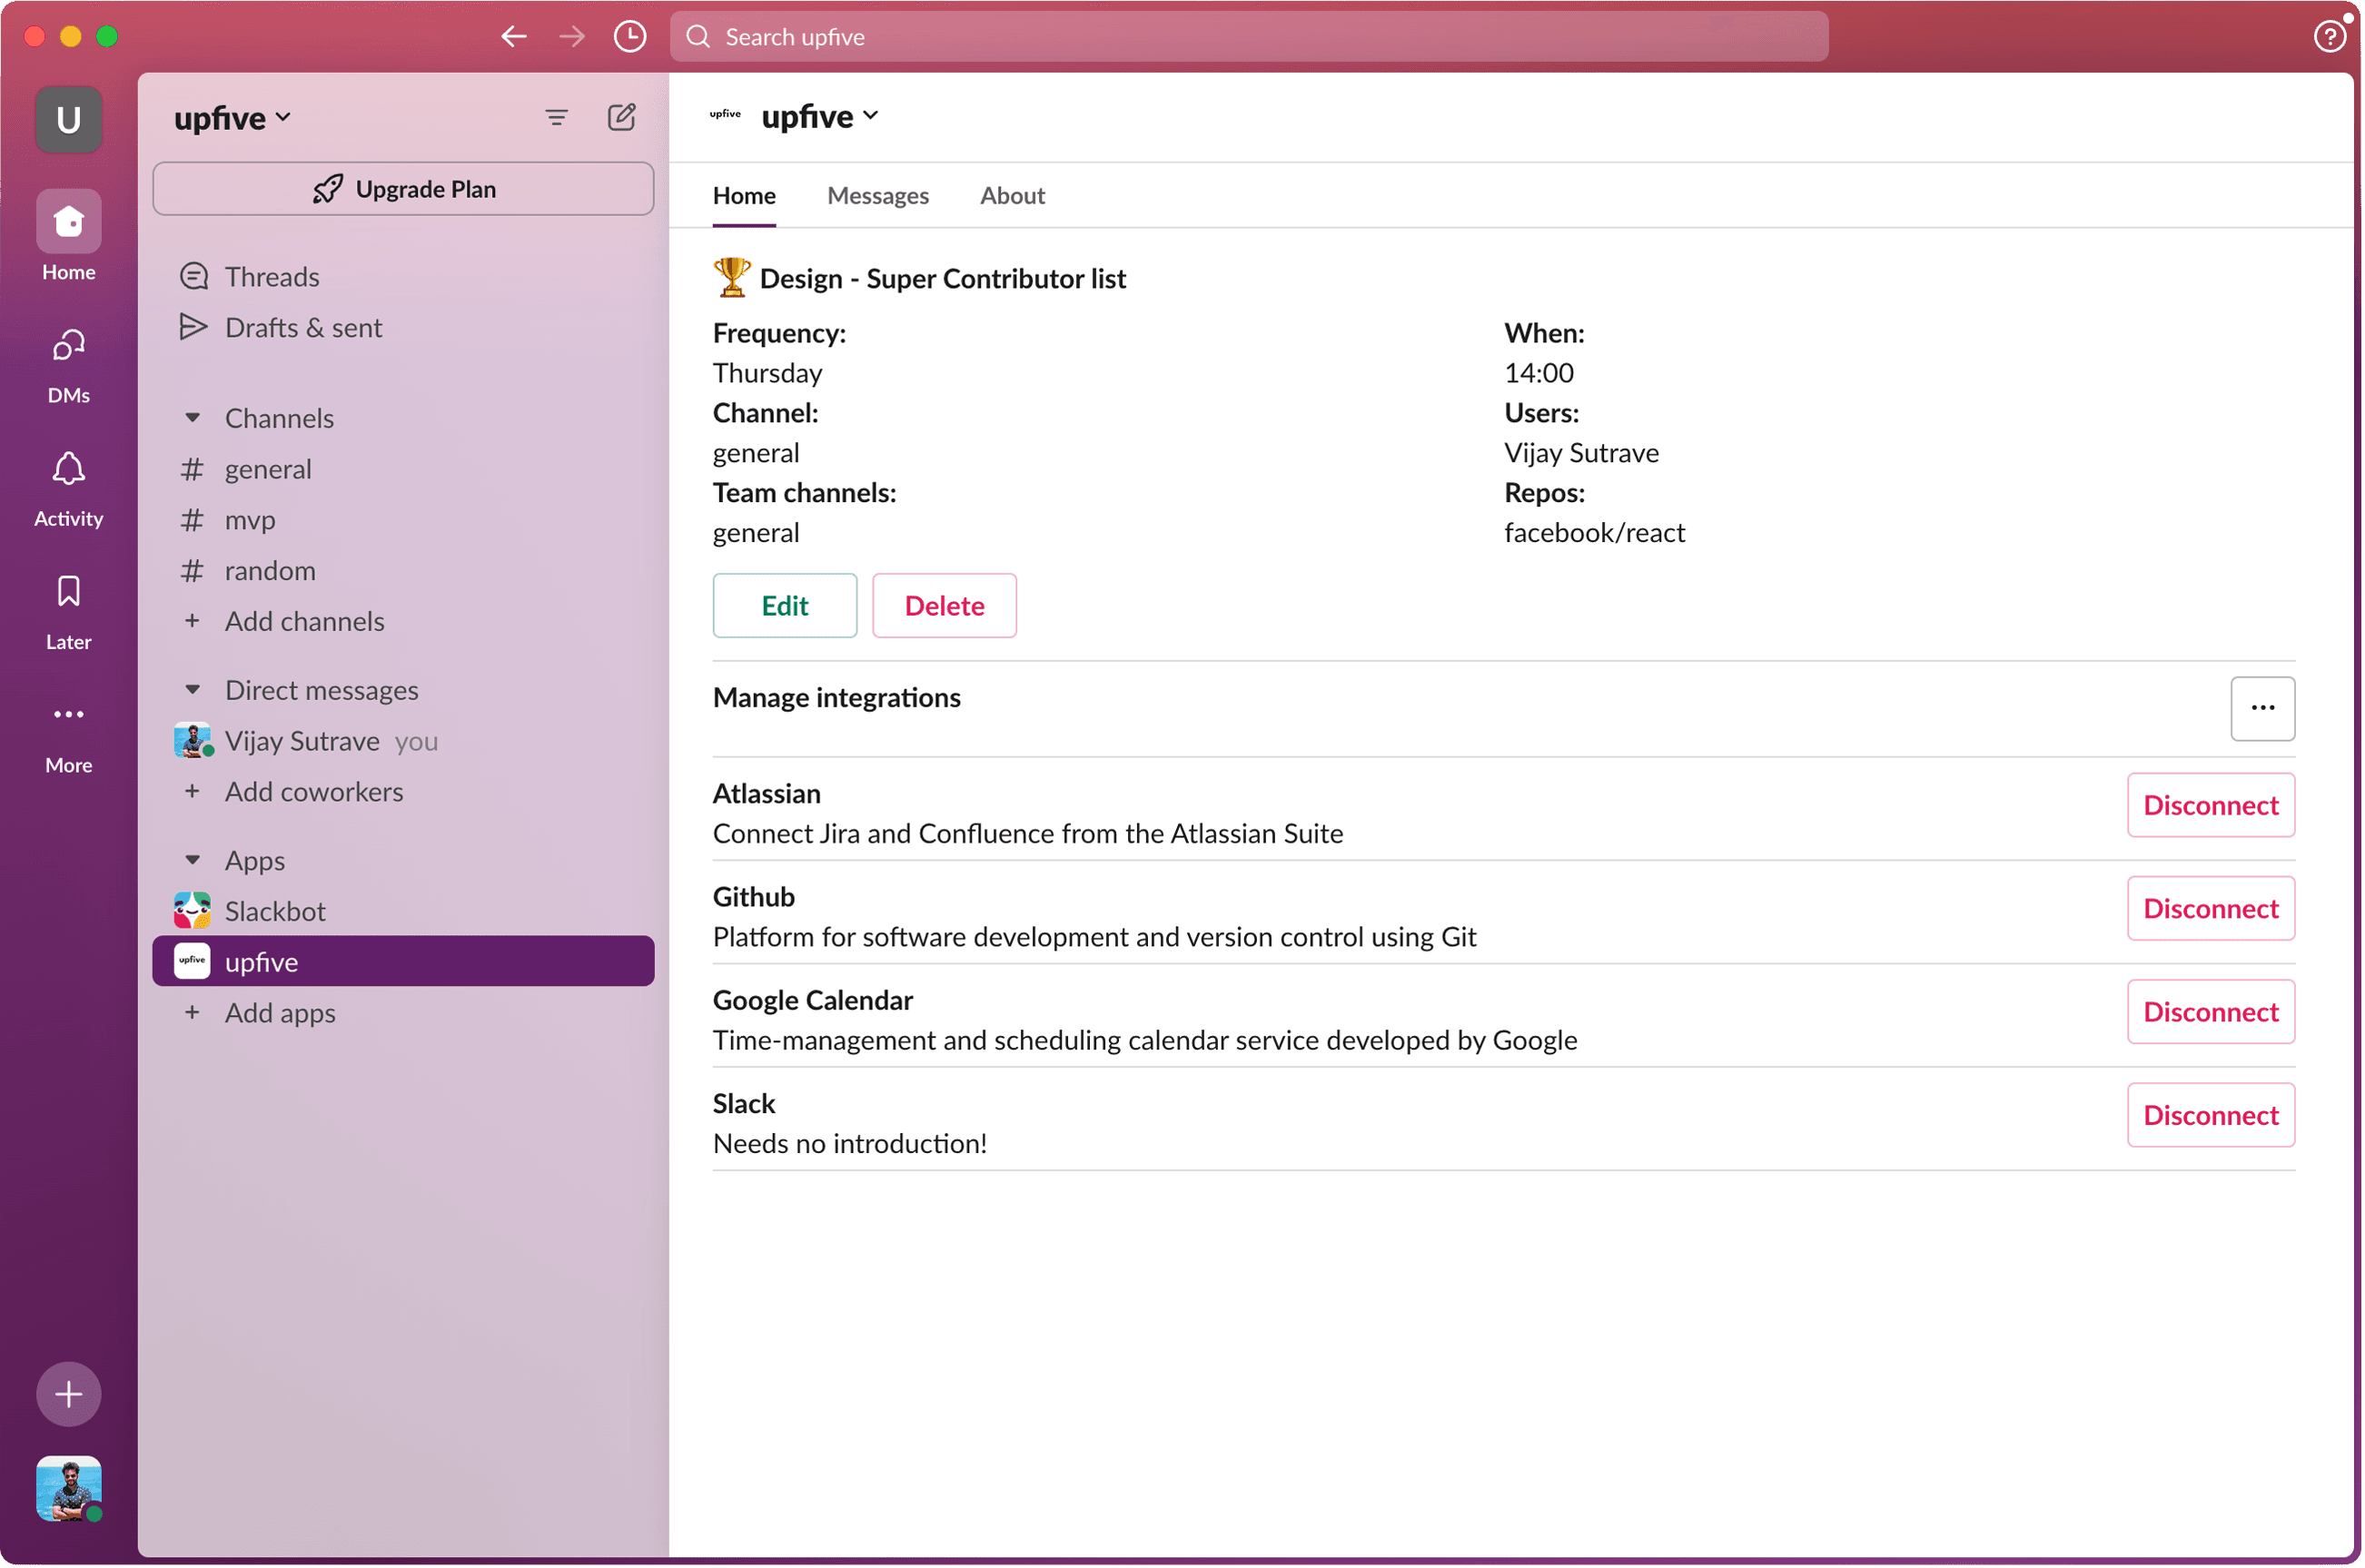This screenshot has width=2365, height=1568.
Task: Click the facebook/react repo text
Action: 1595,533
